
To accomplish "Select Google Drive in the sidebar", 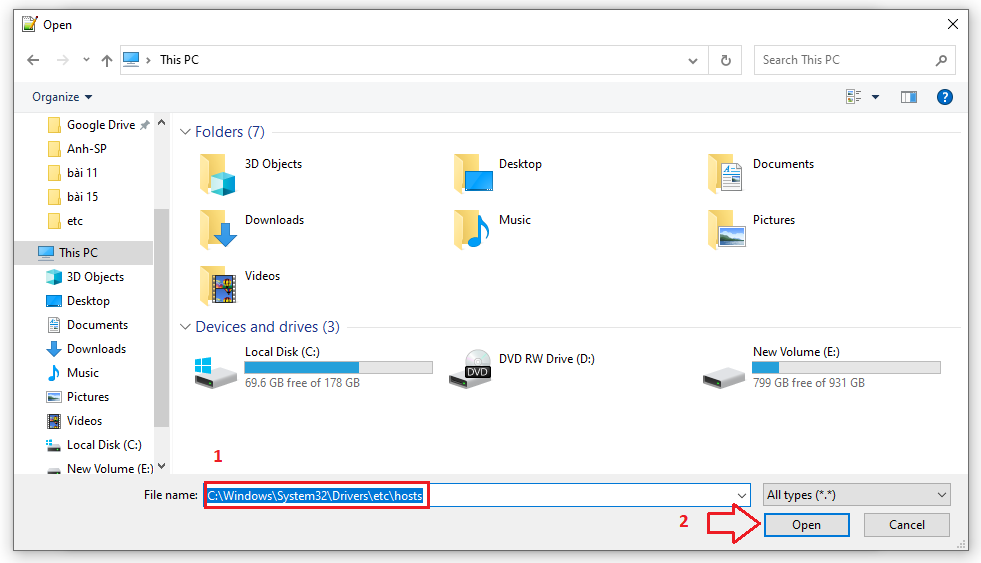I will click(100, 125).
